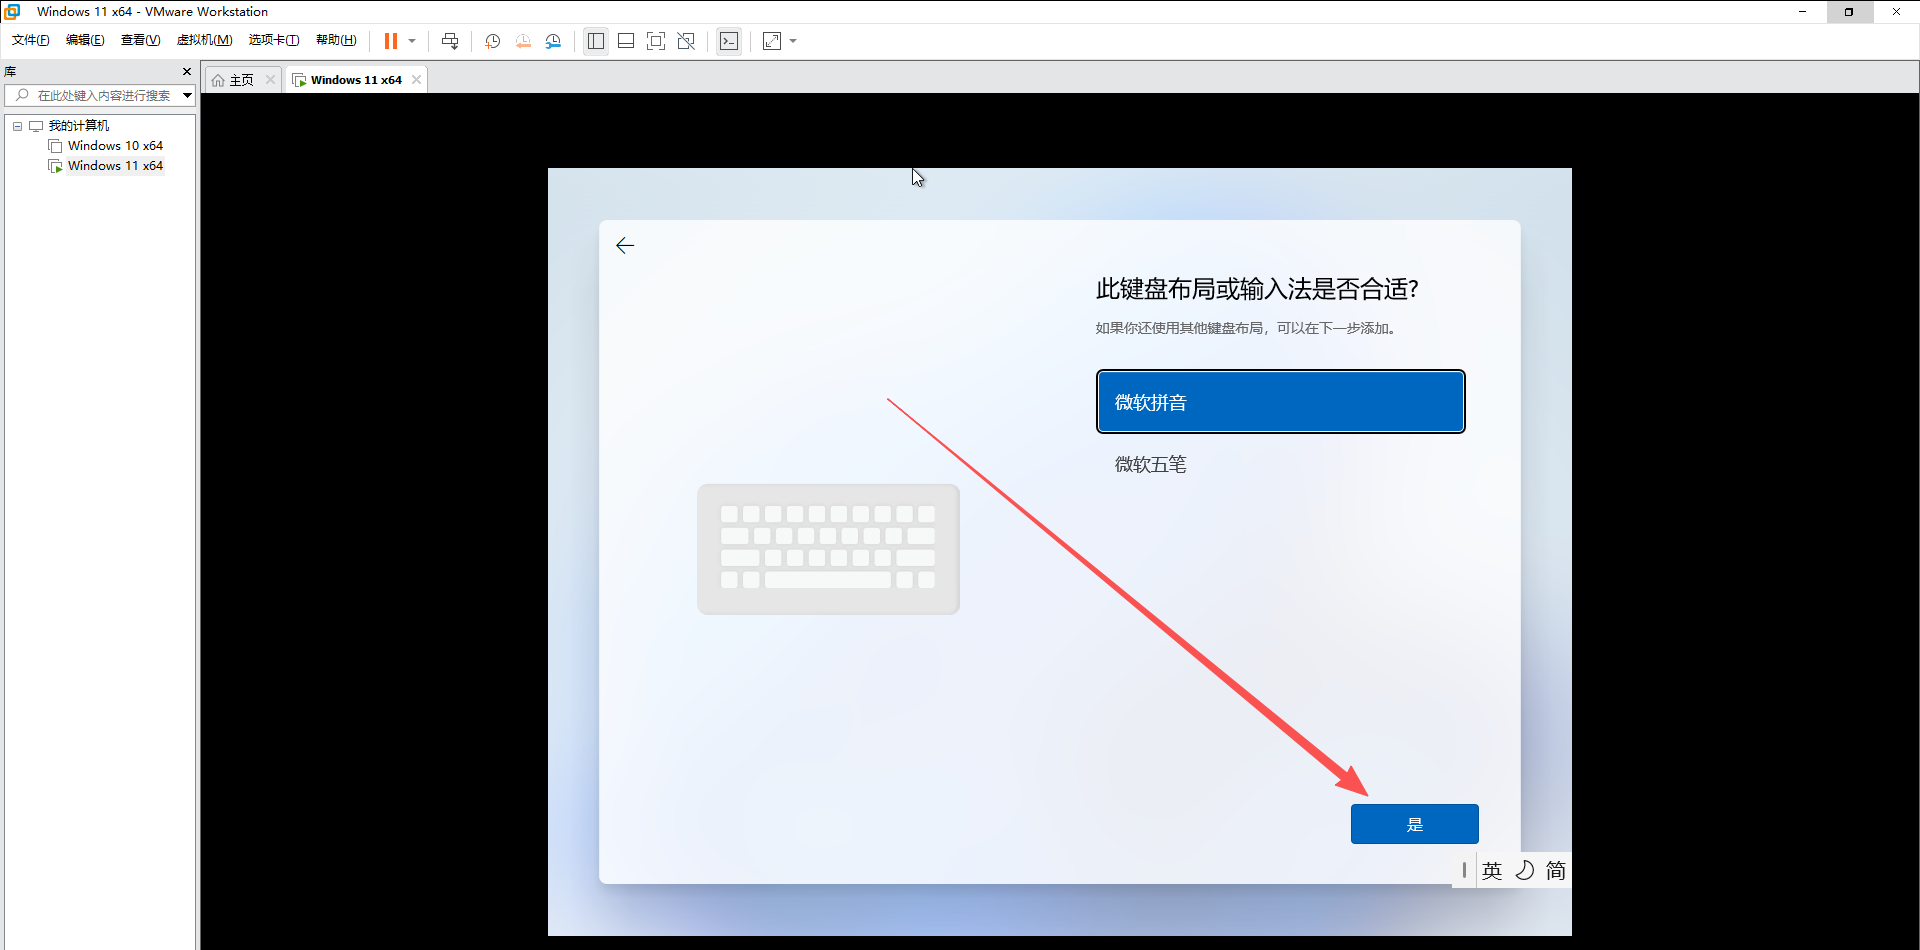Toggle the half-moon full/half width indicator
1920x950 pixels.
coord(1524,871)
